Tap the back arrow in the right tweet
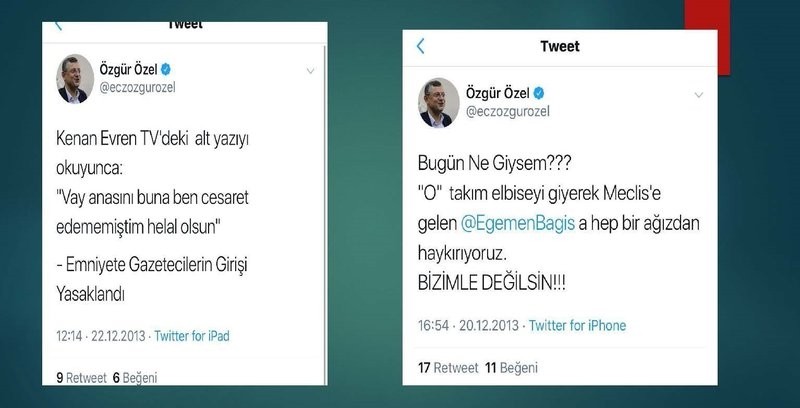 pos(420,46)
